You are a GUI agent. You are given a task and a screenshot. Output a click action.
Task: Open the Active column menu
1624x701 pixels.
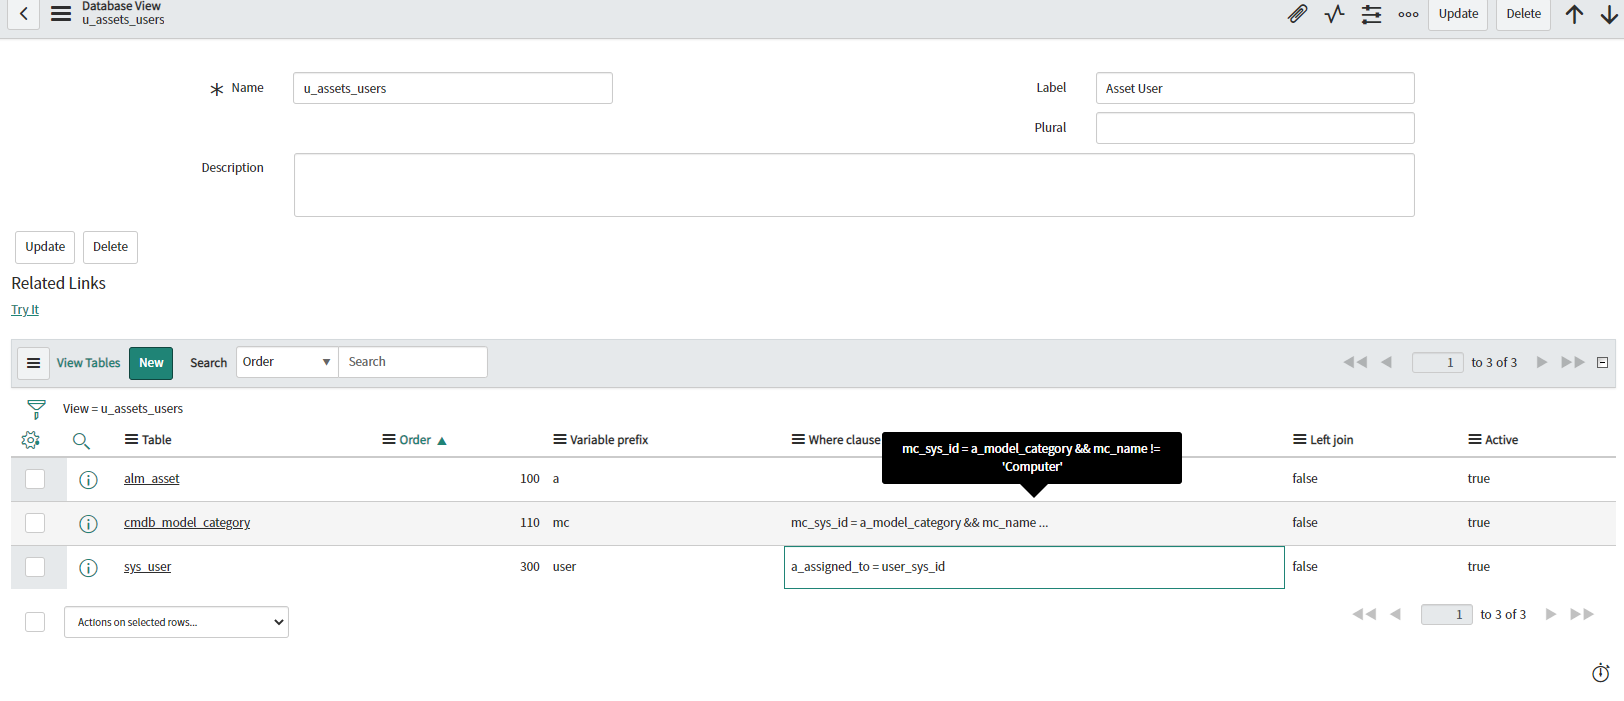pos(1475,440)
